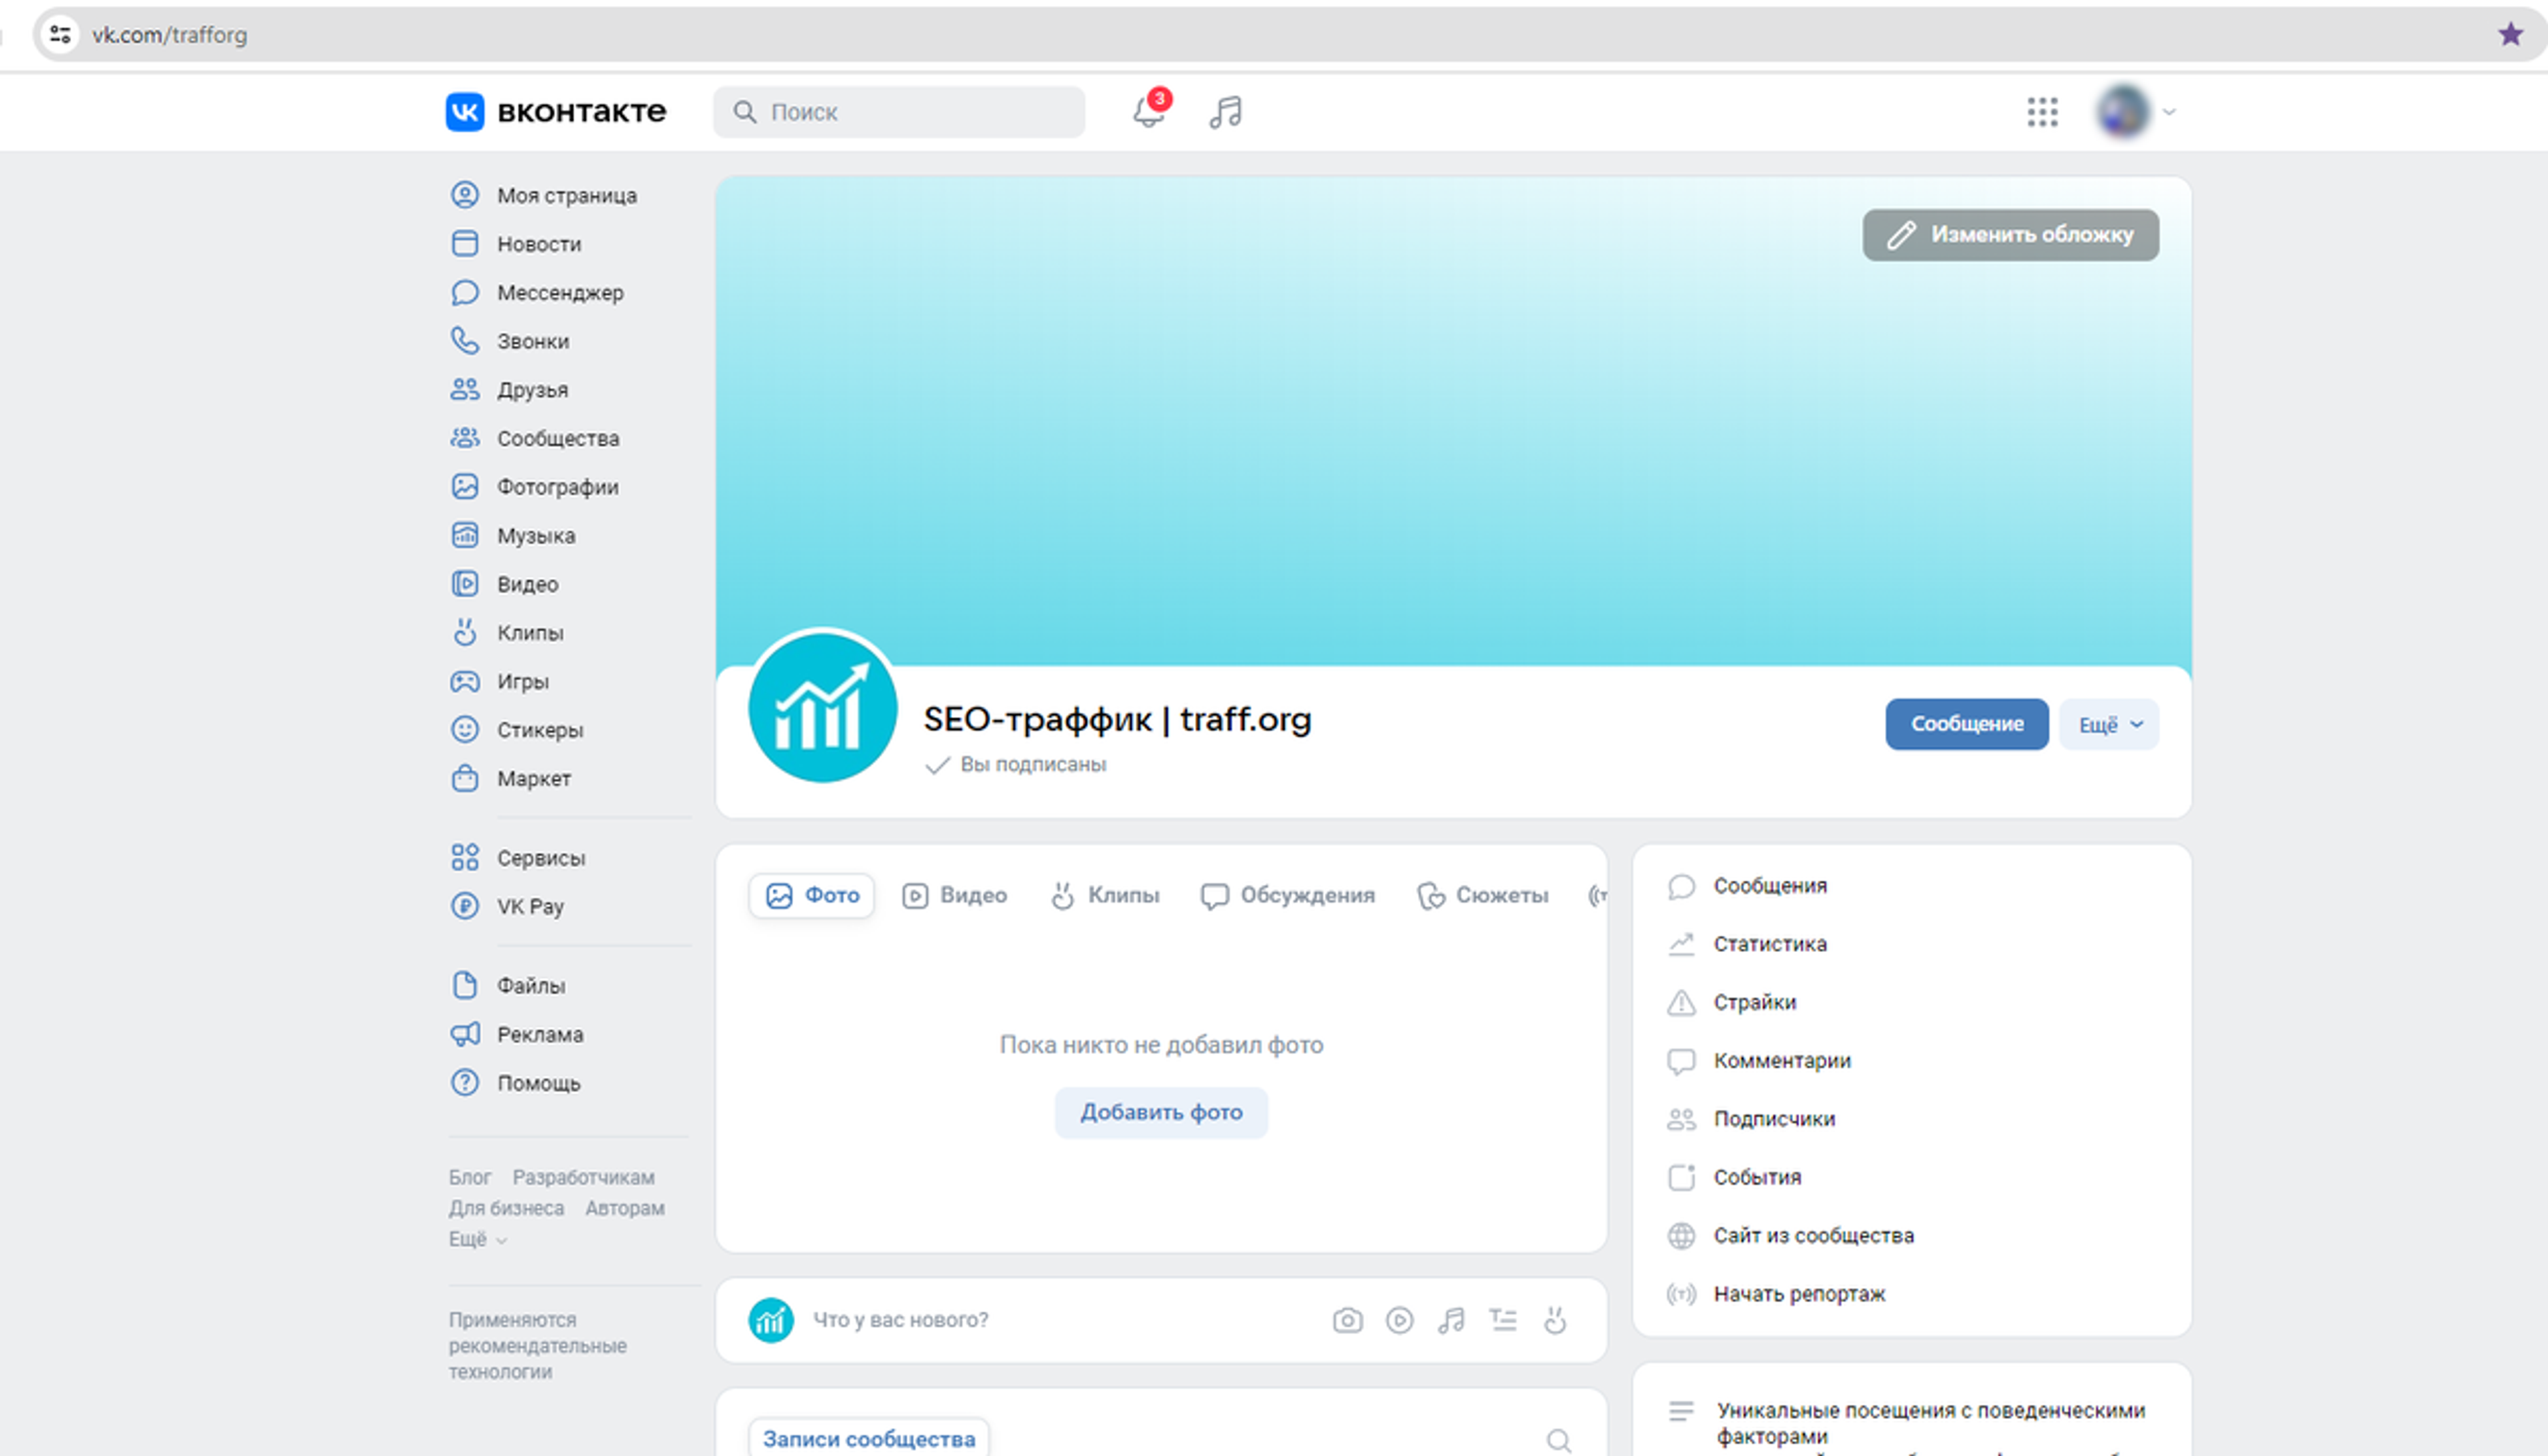Toggle subscription via Вы подписаны
The width and height of the screenshot is (2548, 1456).
tap(1016, 765)
